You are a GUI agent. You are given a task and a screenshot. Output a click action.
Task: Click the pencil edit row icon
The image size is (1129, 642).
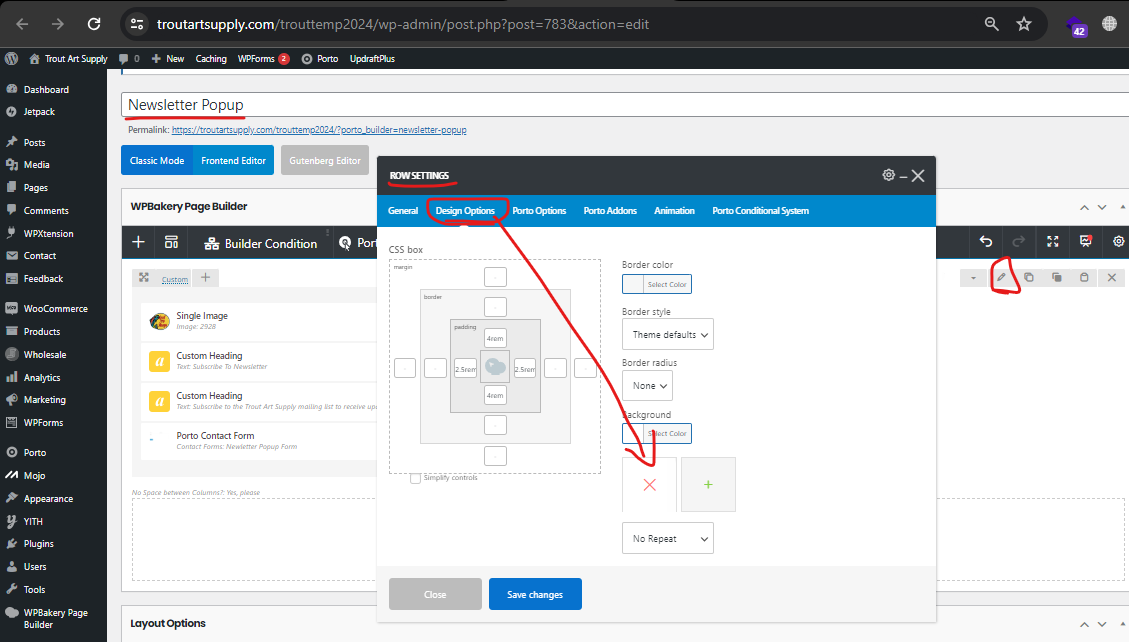pos(1001,277)
